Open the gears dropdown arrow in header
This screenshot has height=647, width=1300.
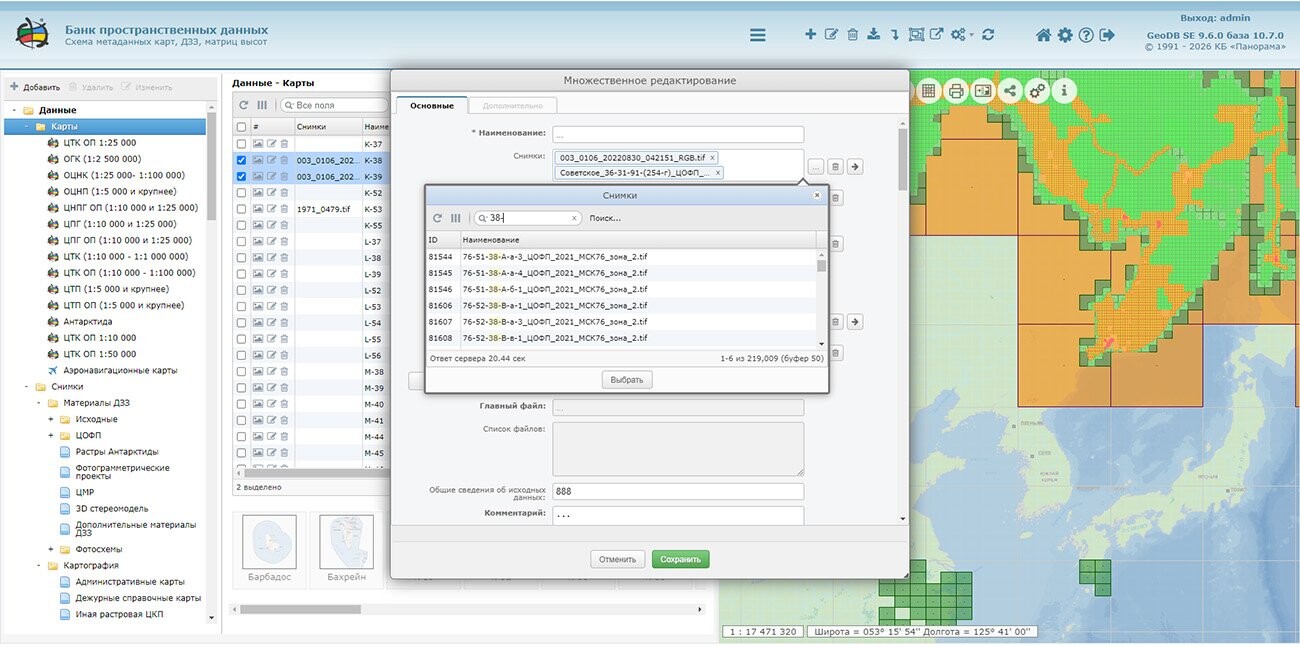tap(971, 36)
